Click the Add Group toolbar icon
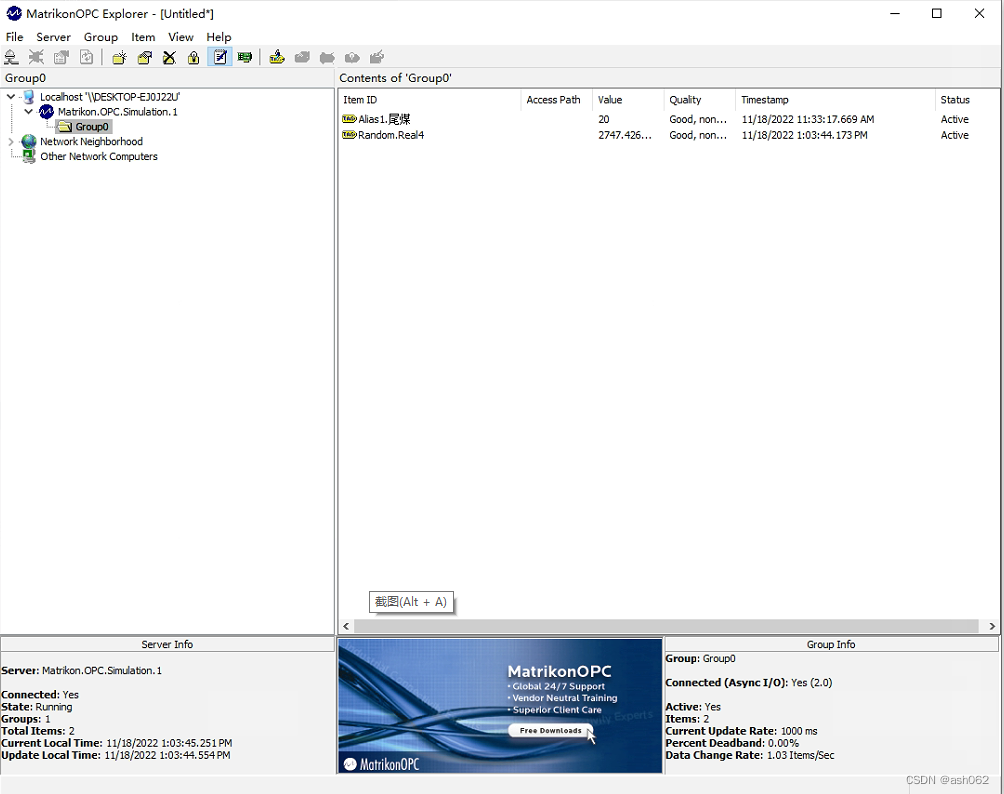This screenshot has height=794, width=1004. coord(119,58)
